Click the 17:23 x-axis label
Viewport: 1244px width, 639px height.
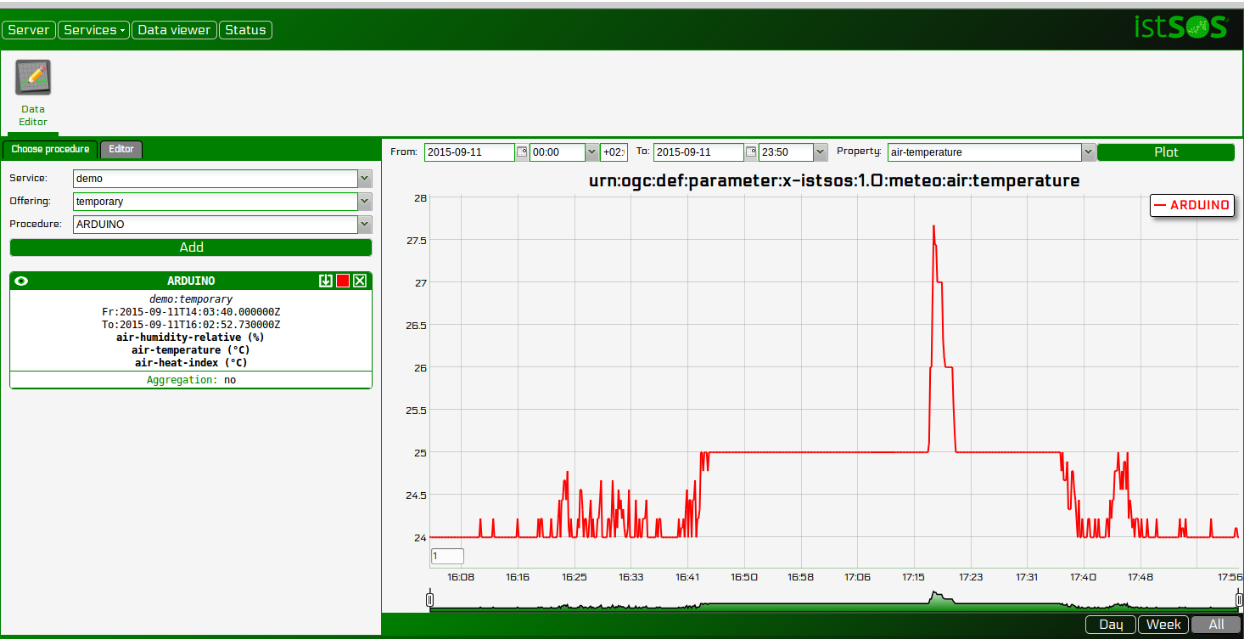(x=970, y=577)
